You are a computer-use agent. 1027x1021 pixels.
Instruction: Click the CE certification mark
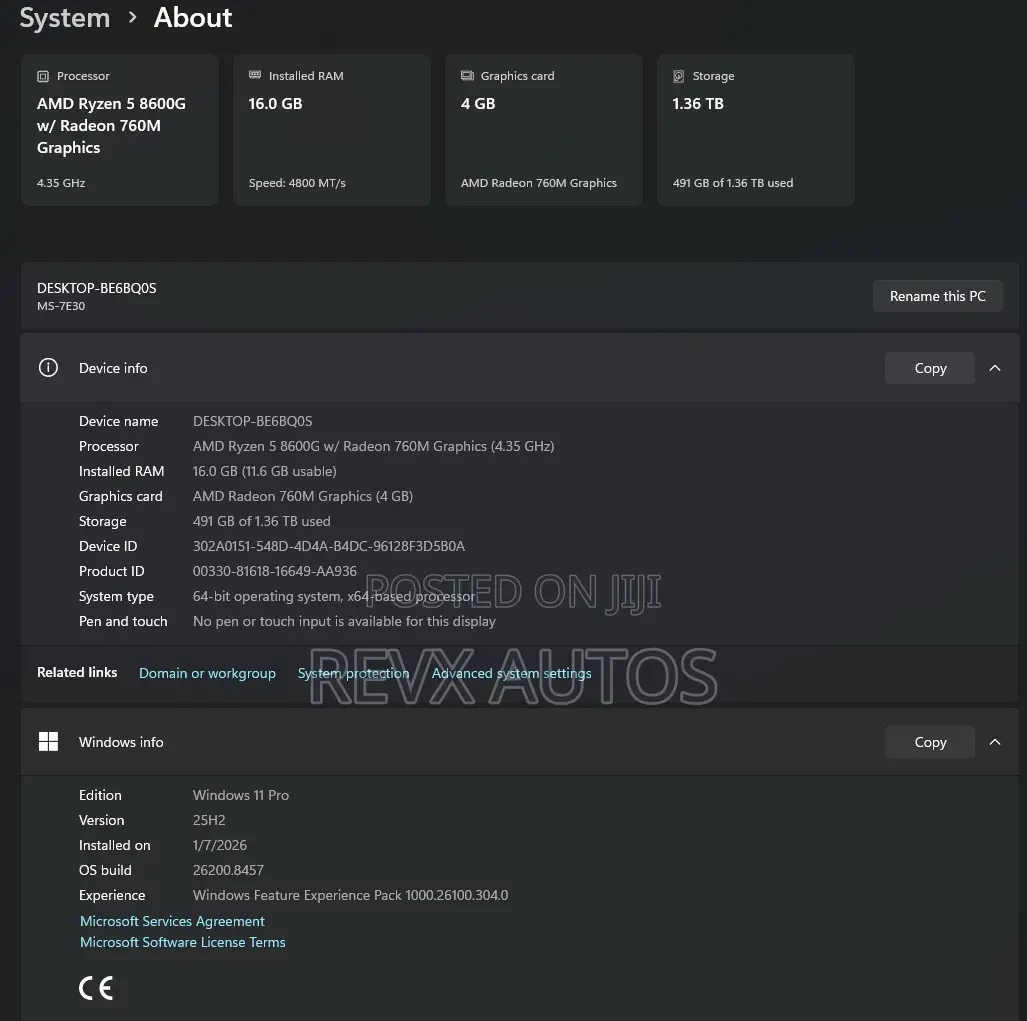pyautogui.click(x=96, y=988)
